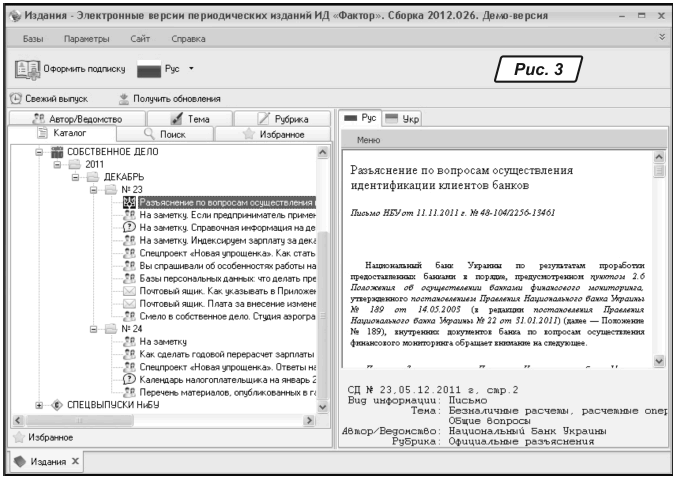
Task: Open the Параметры menu
Action: click(x=85, y=37)
